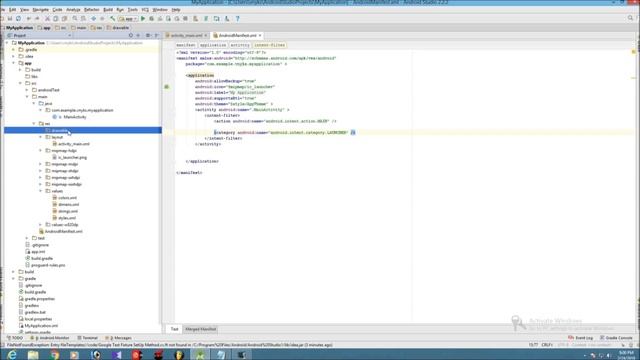Select the Text tab below editor

click(x=174, y=329)
